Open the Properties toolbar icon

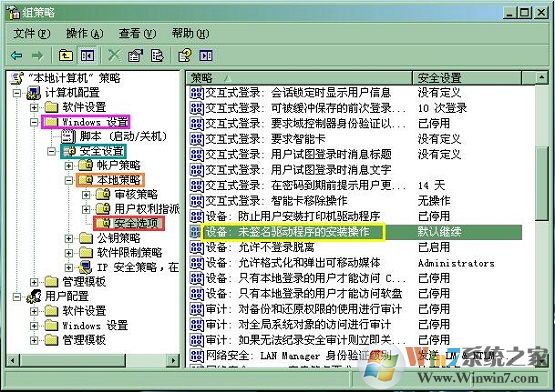click(x=135, y=56)
